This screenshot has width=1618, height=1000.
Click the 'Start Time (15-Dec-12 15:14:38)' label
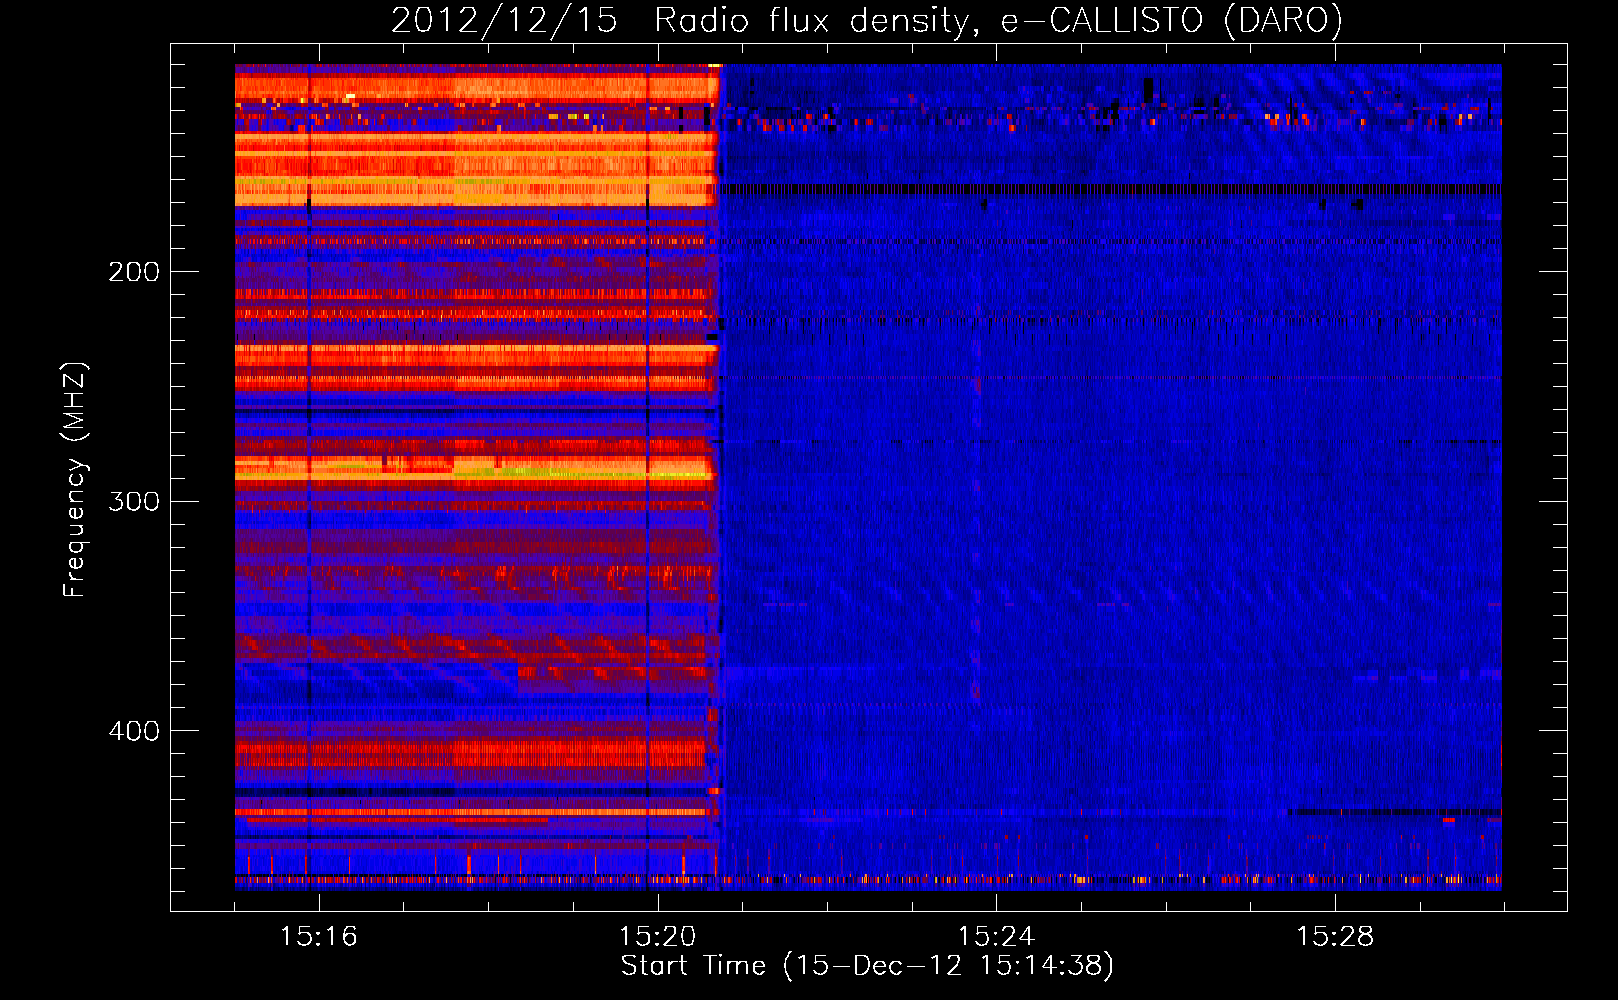coord(867,966)
